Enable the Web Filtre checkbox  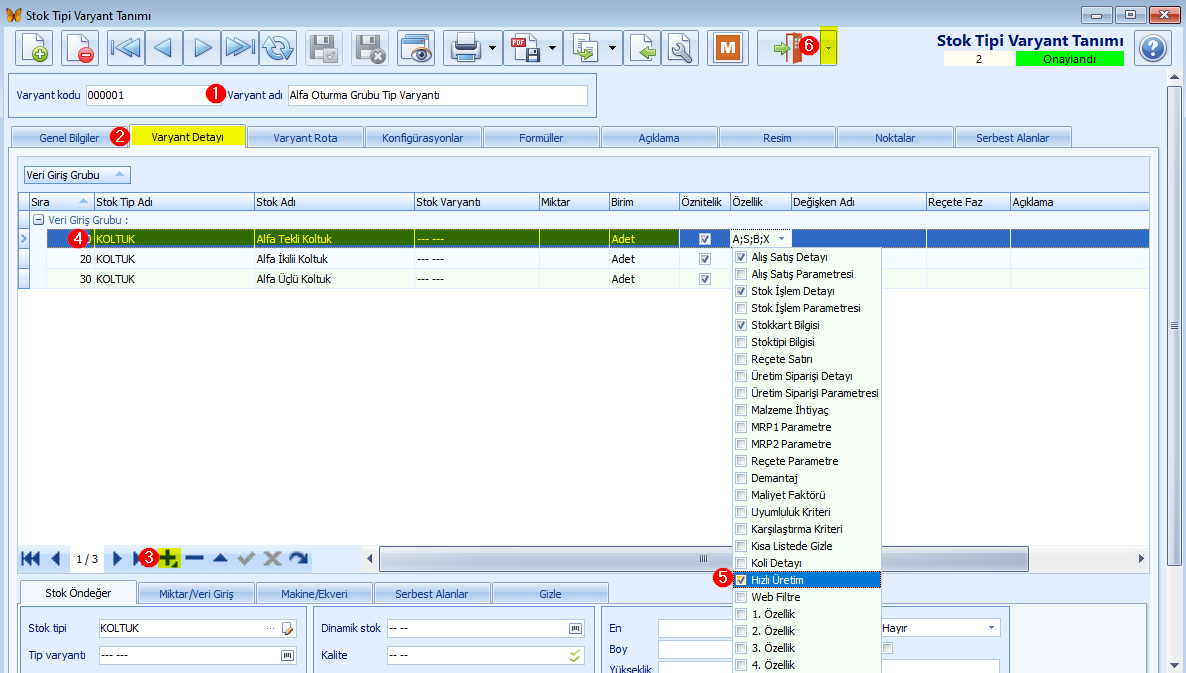click(741, 597)
